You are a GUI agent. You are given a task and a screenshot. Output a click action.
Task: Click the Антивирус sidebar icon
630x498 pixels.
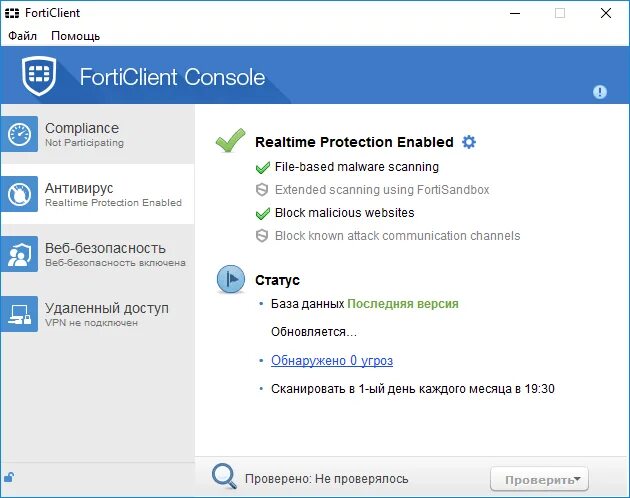[20, 194]
